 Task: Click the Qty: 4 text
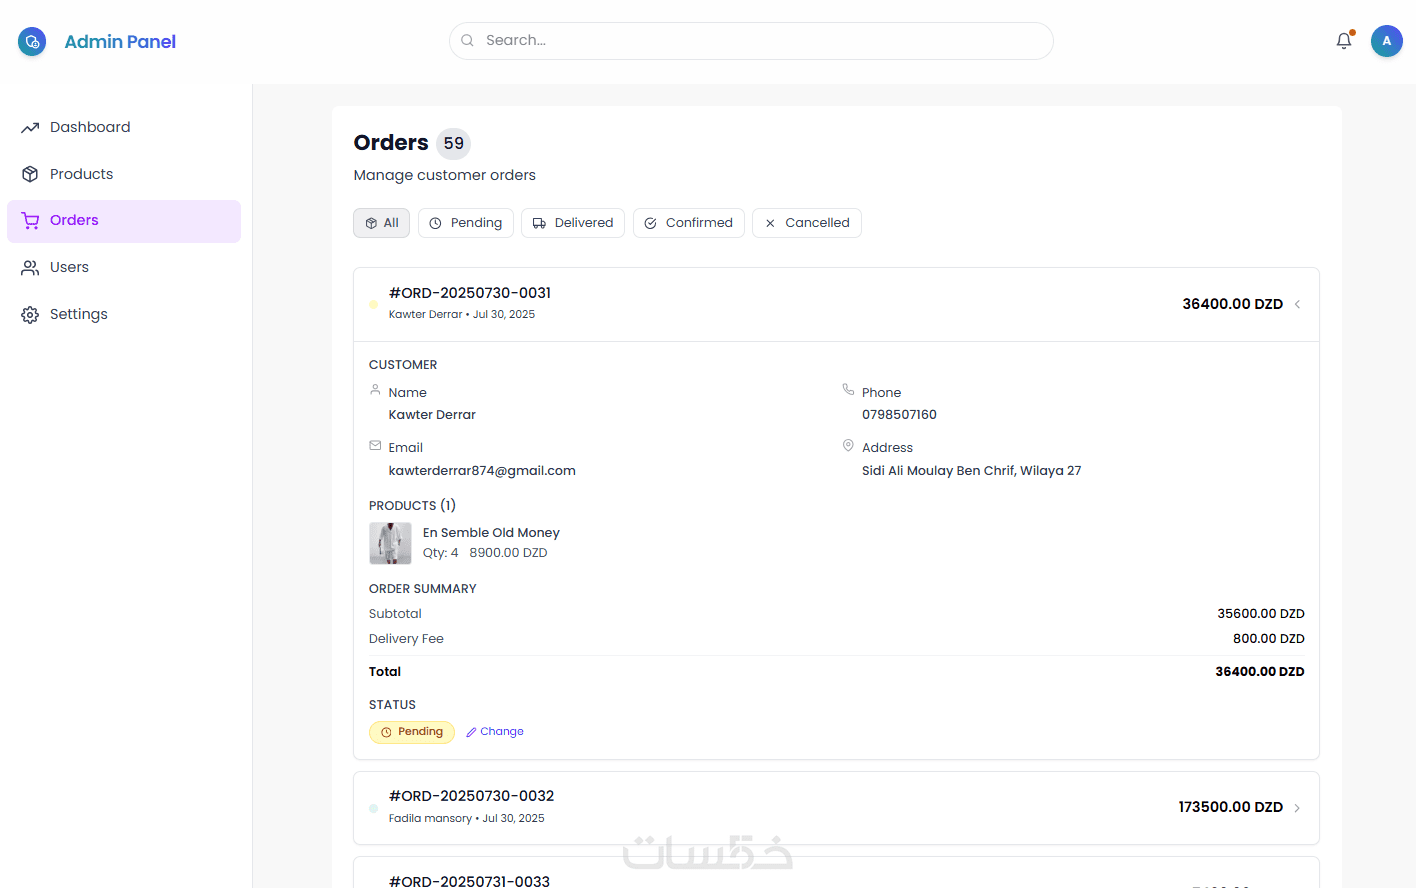(440, 553)
